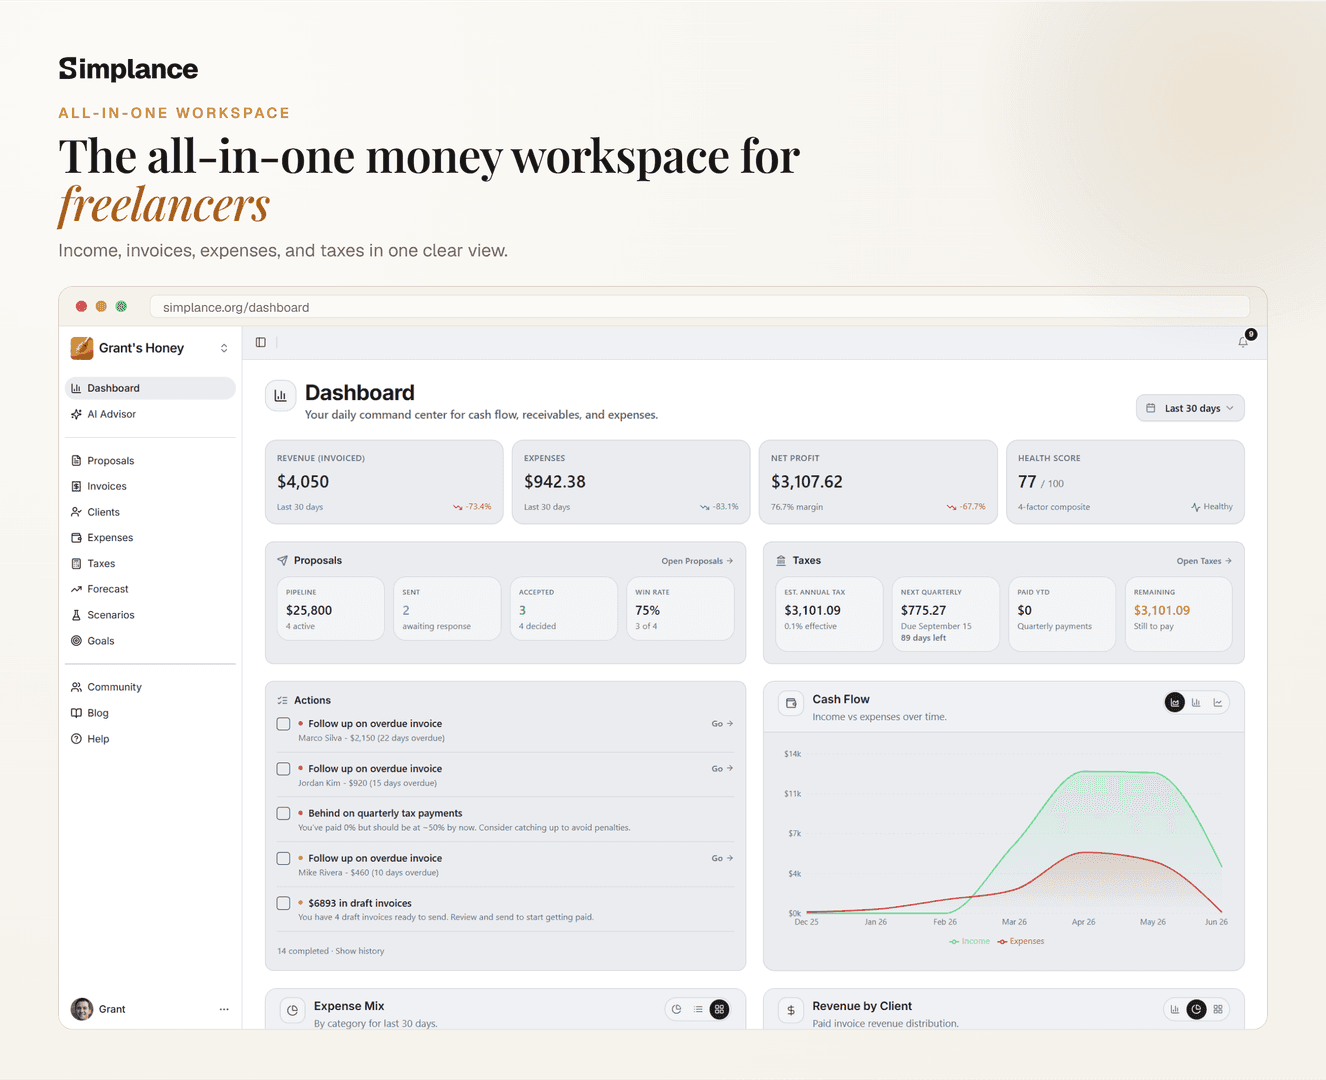Screen dimensions: 1326x1080
Task: Go to Proposals in the sidebar
Action: tap(150, 461)
